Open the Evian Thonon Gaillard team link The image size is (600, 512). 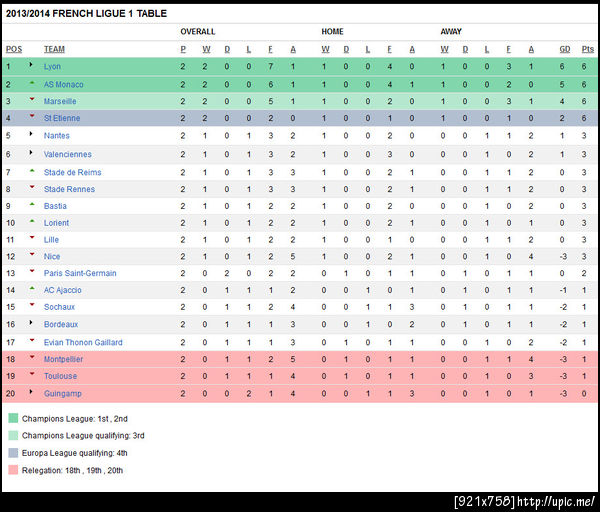[x=83, y=341]
